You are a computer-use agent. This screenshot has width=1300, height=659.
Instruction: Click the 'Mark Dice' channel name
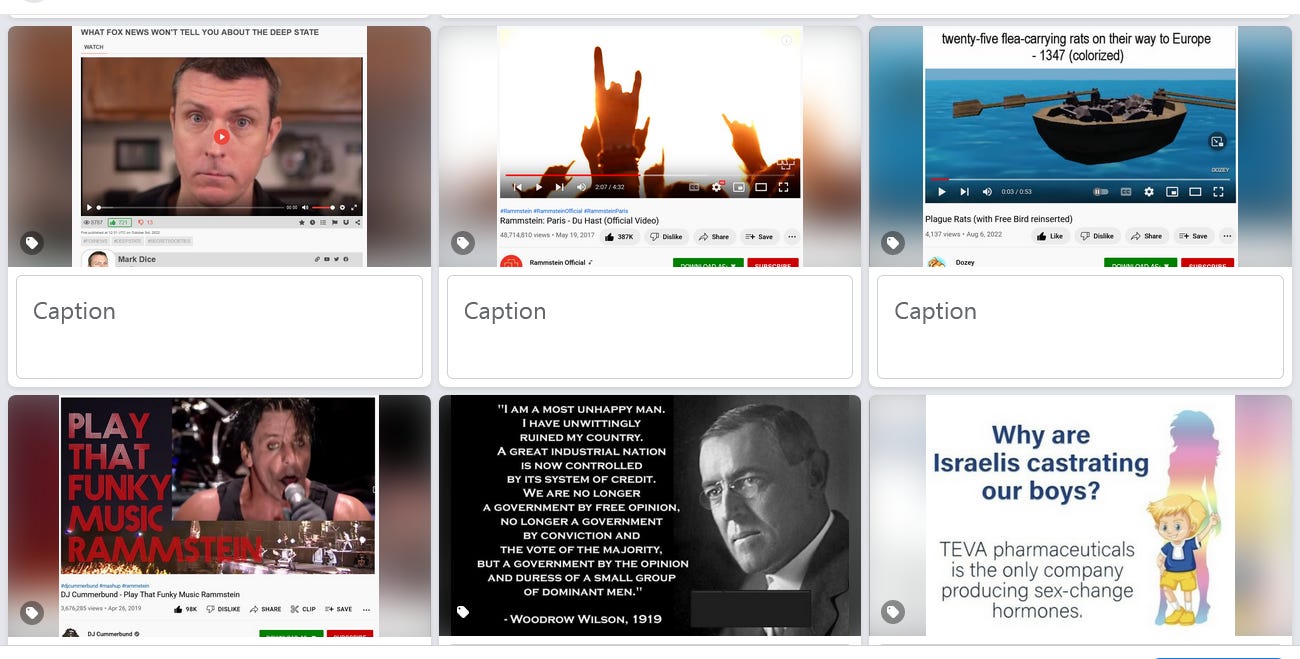pyautogui.click(x=137, y=259)
